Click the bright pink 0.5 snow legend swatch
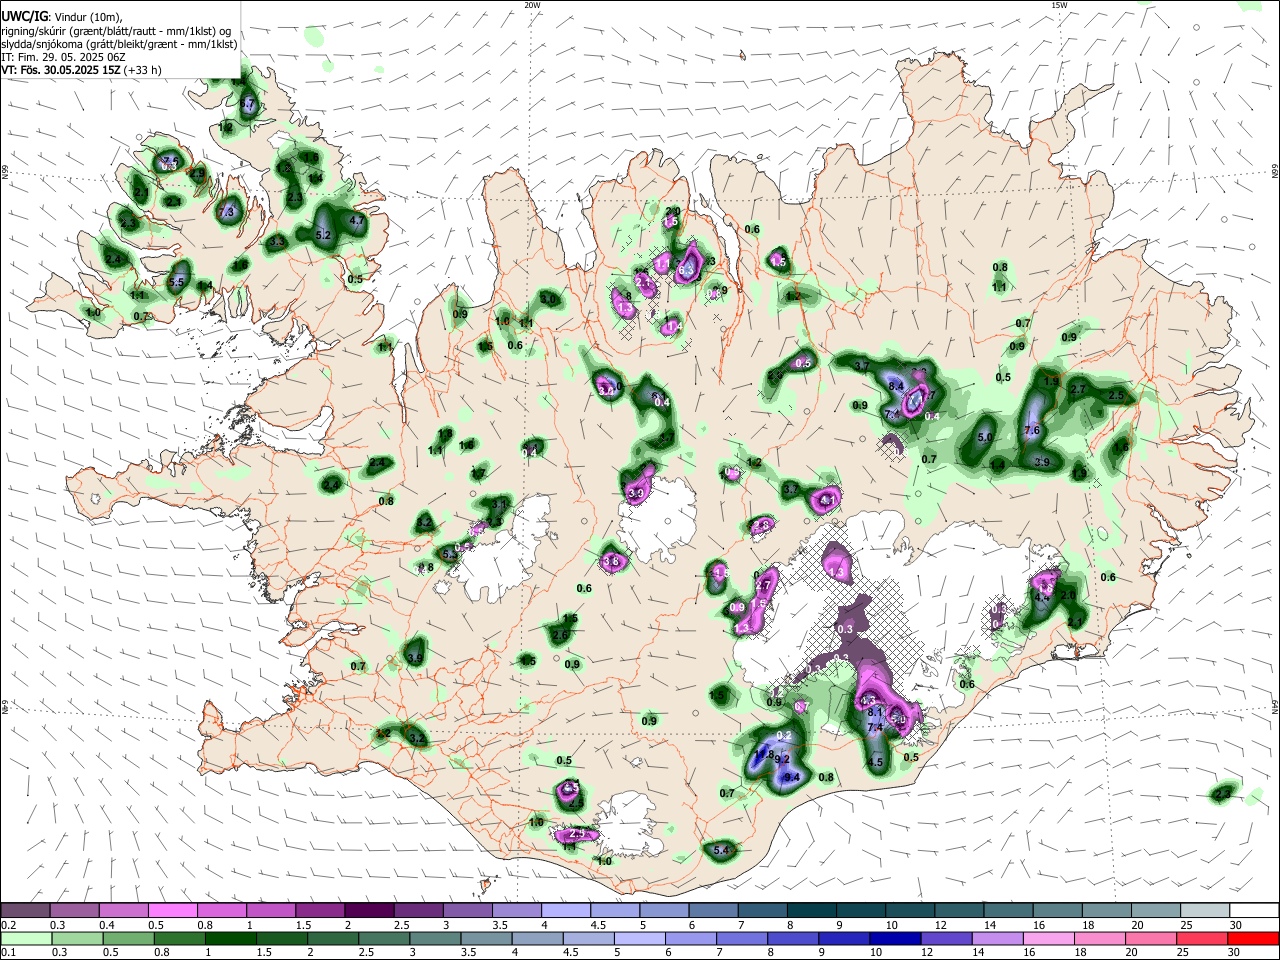Screen dimensions: 1280x960 pyautogui.click(x=172, y=911)
